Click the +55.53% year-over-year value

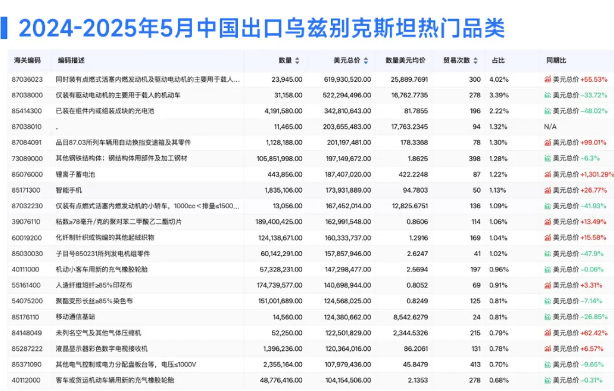point(594,79)
